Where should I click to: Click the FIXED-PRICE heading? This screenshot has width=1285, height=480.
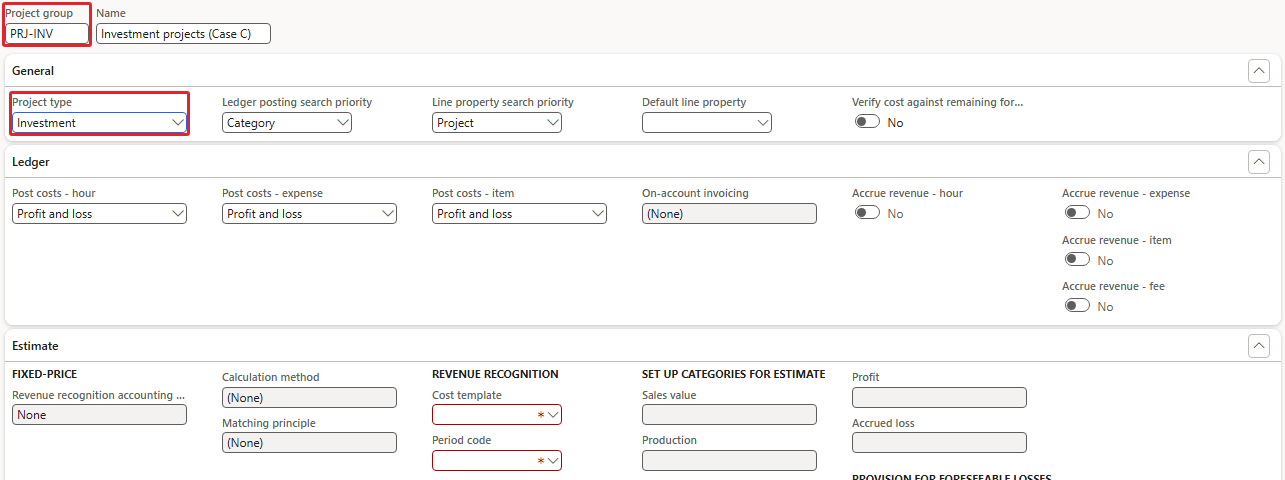[44, 374]
